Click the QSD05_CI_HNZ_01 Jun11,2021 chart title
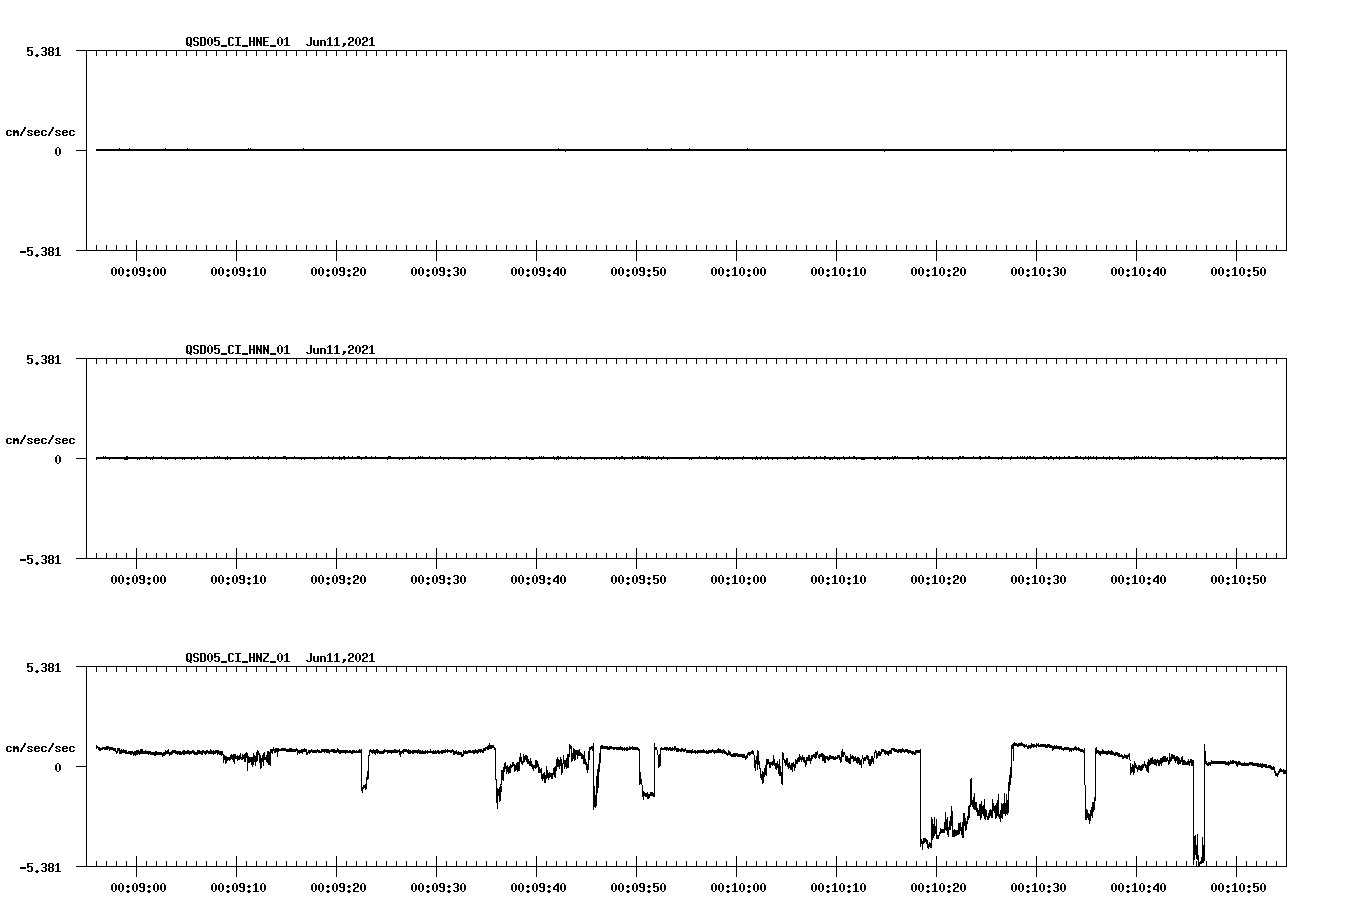This screenshot has width=1358, height=924. (280, 658)
